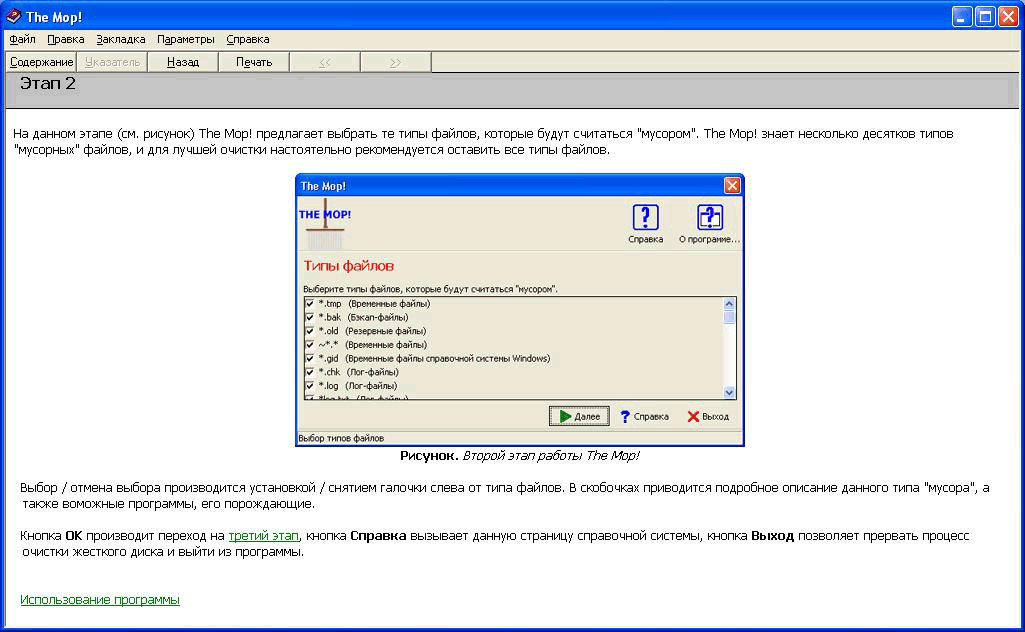Click the disabled Указатель button
This screenshot has height=632, width=1025.
[x=112, y=62]
